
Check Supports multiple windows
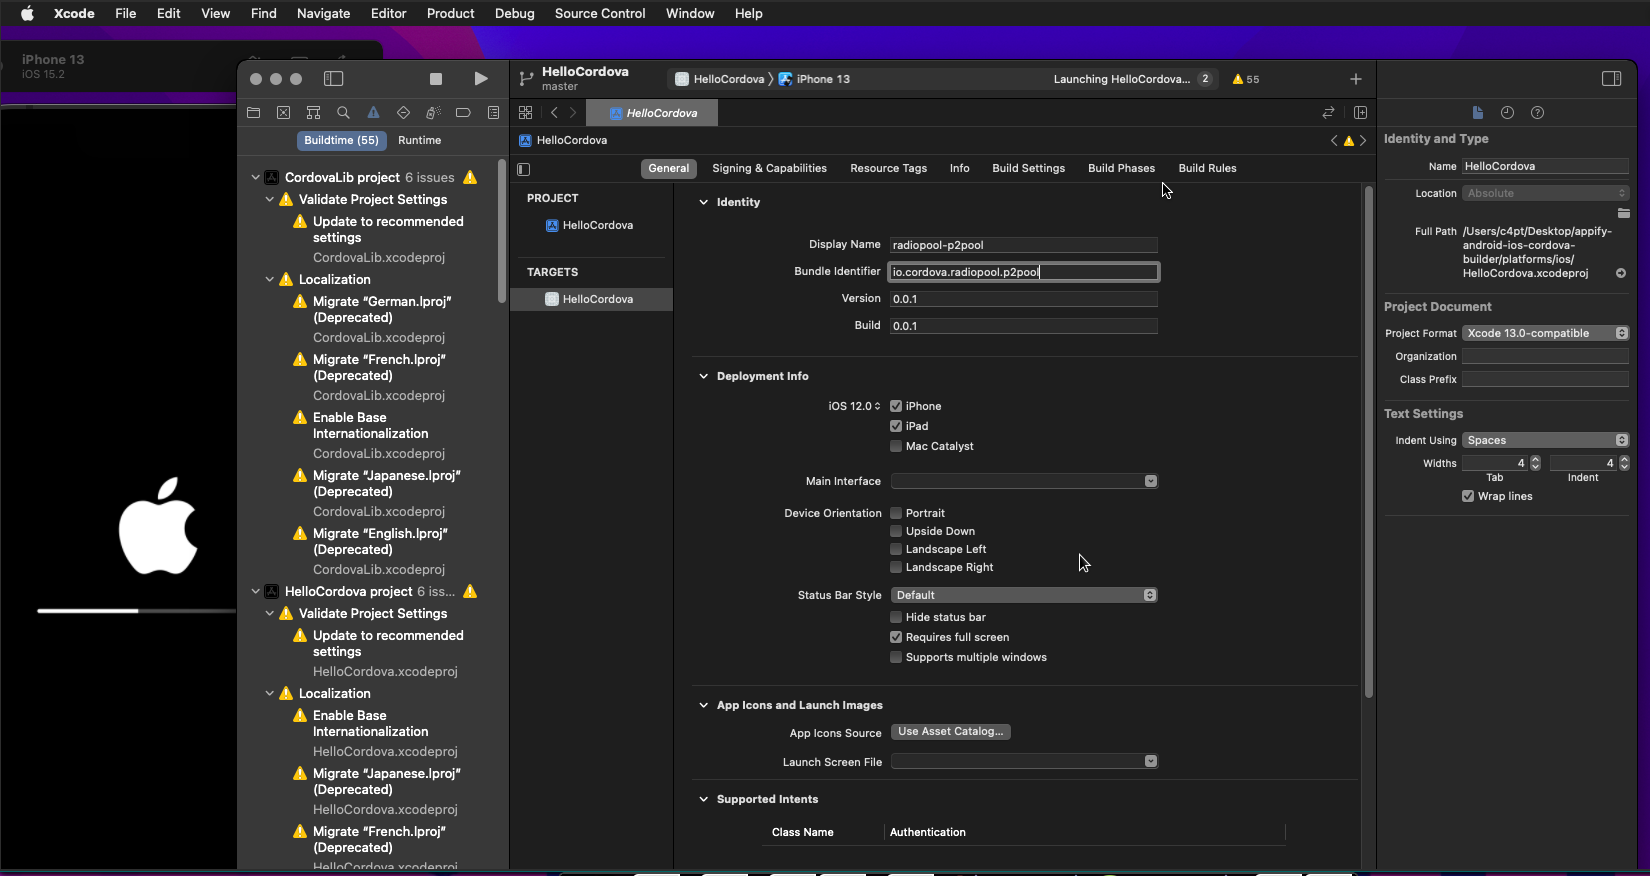(x=896, y=657)
